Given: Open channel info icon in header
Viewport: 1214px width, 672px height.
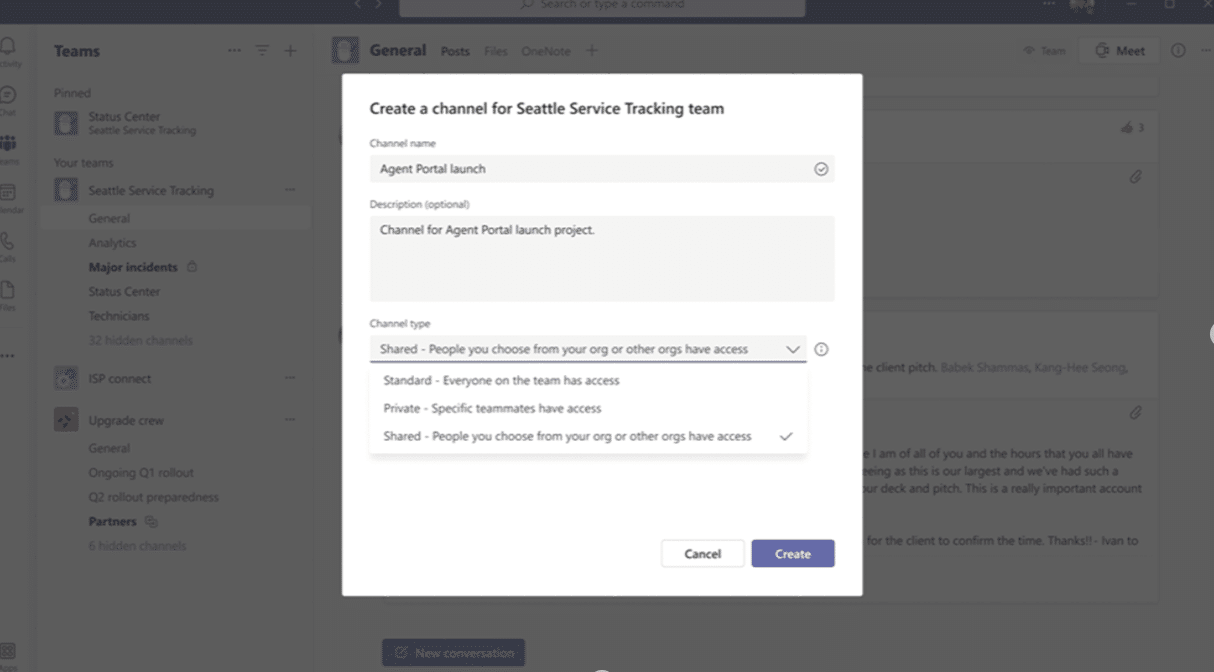Looking at the screenshot, I should 1178,50.
